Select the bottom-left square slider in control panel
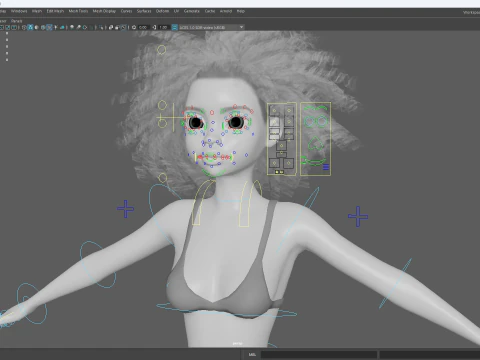 tap(274, 163)
